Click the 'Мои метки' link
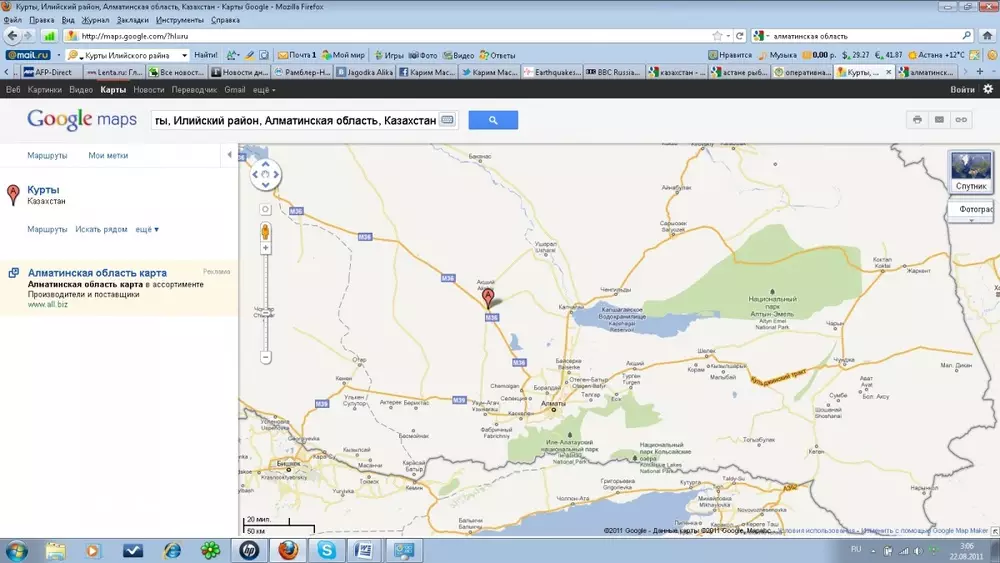Image resolution: width=1000 pixels, height=563 pixels. pos(108,156)
